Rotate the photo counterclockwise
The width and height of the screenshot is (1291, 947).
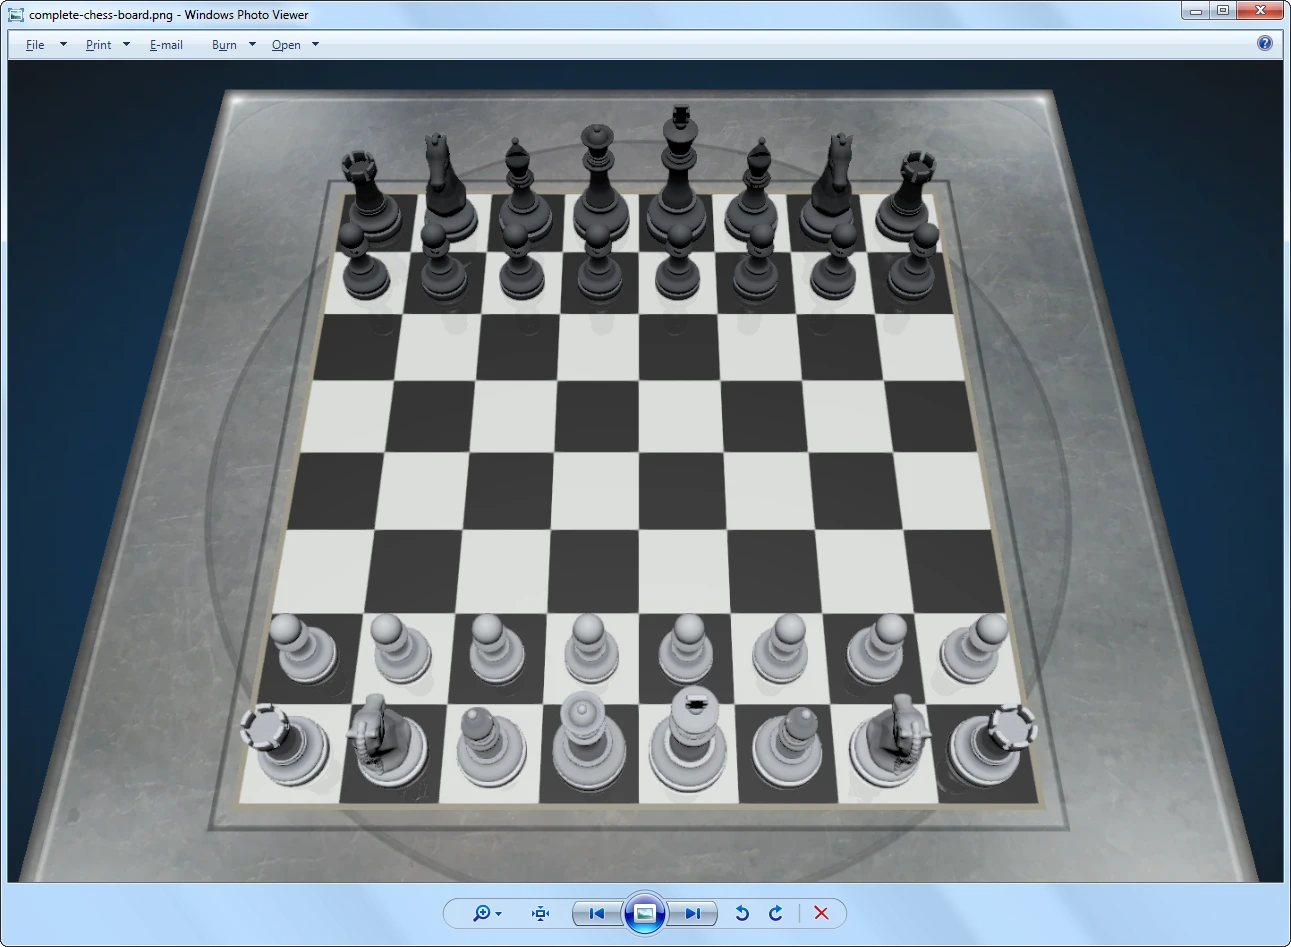[x=741, y=913]
